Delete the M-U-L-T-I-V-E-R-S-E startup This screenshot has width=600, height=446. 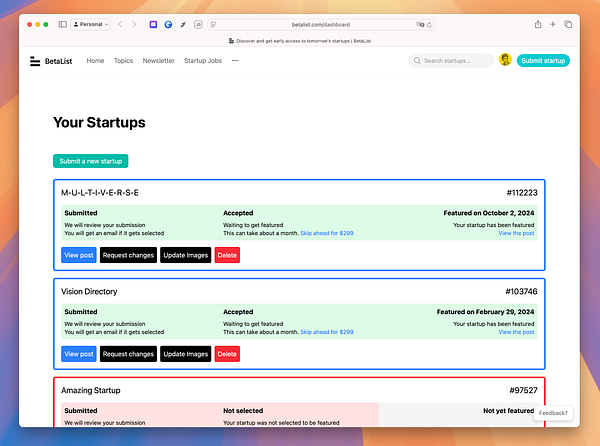tap(227, 255)
